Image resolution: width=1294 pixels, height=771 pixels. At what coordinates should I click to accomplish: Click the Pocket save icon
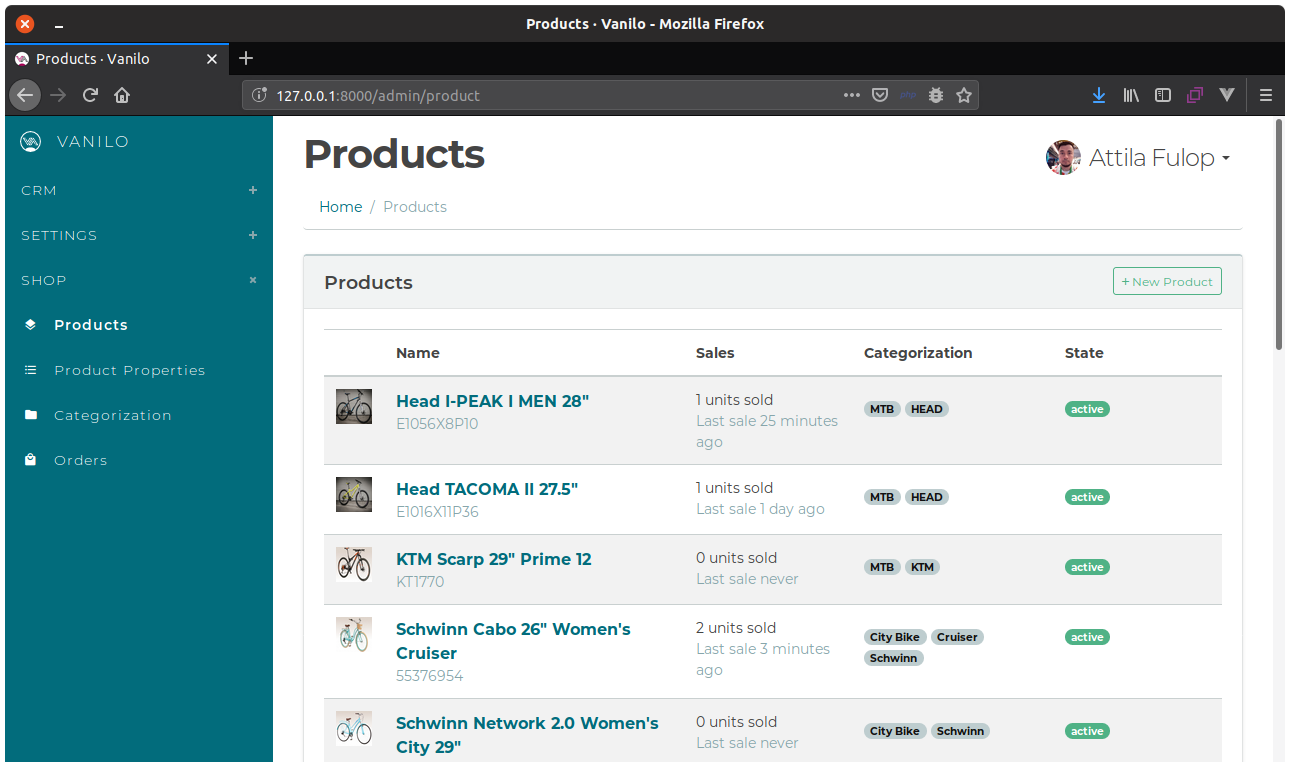click(x=880, y=95)
